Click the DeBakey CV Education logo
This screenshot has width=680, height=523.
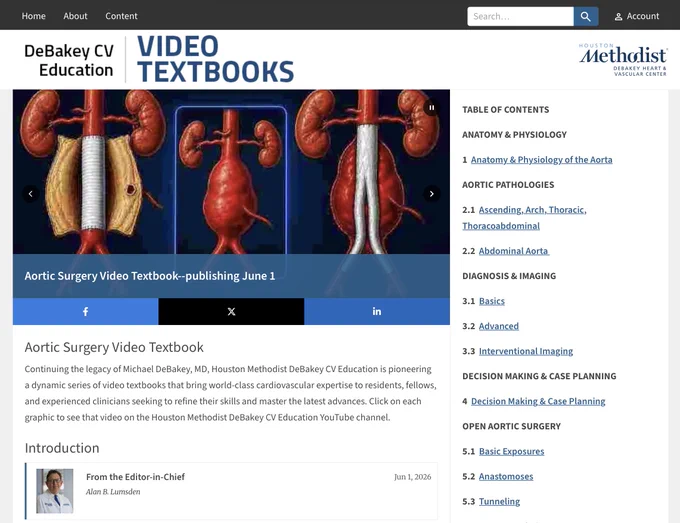point(69,60)
